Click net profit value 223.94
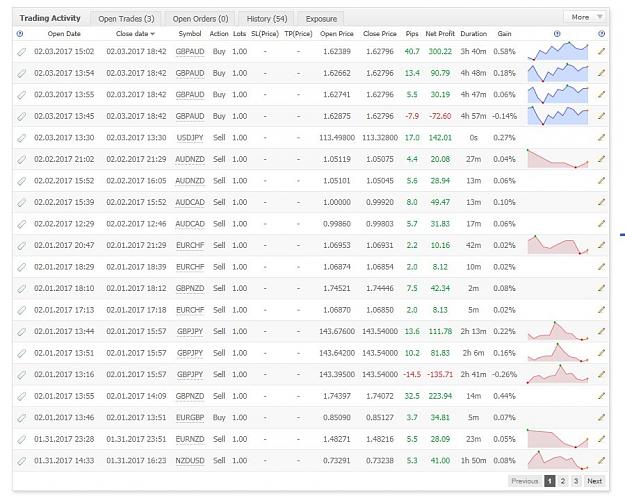Screen dimensions: 625x498 click(x=440, y=396)
